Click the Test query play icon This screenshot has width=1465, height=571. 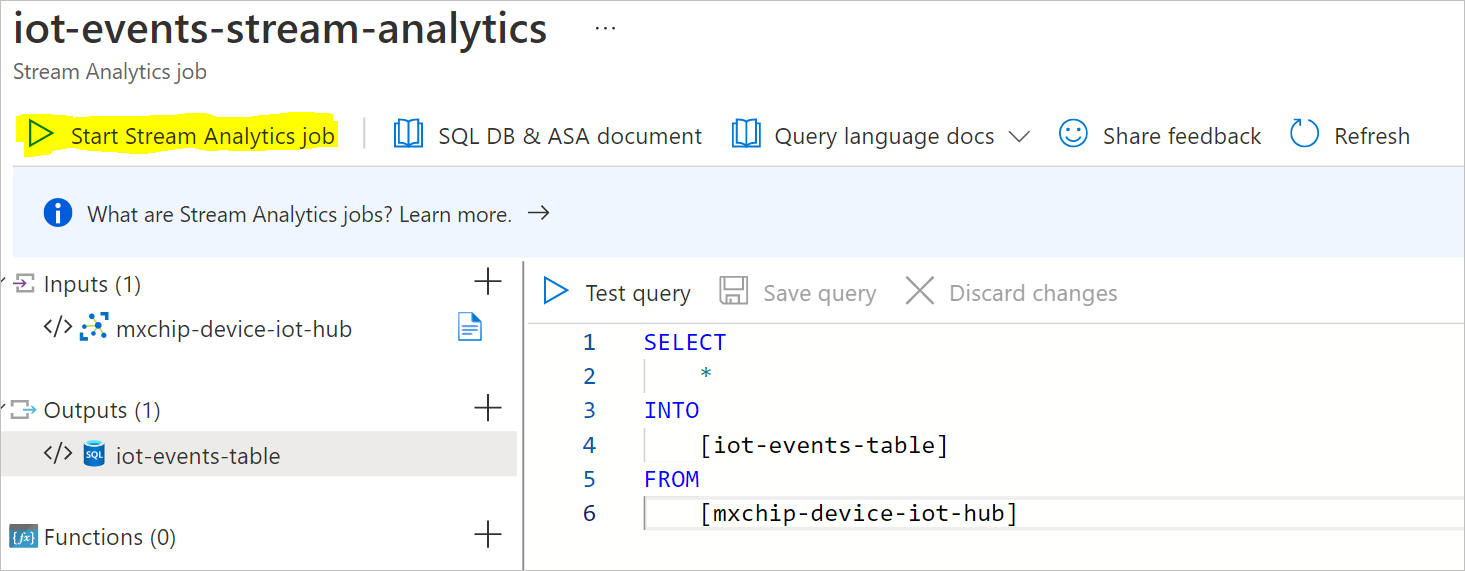tap(555, 292)
